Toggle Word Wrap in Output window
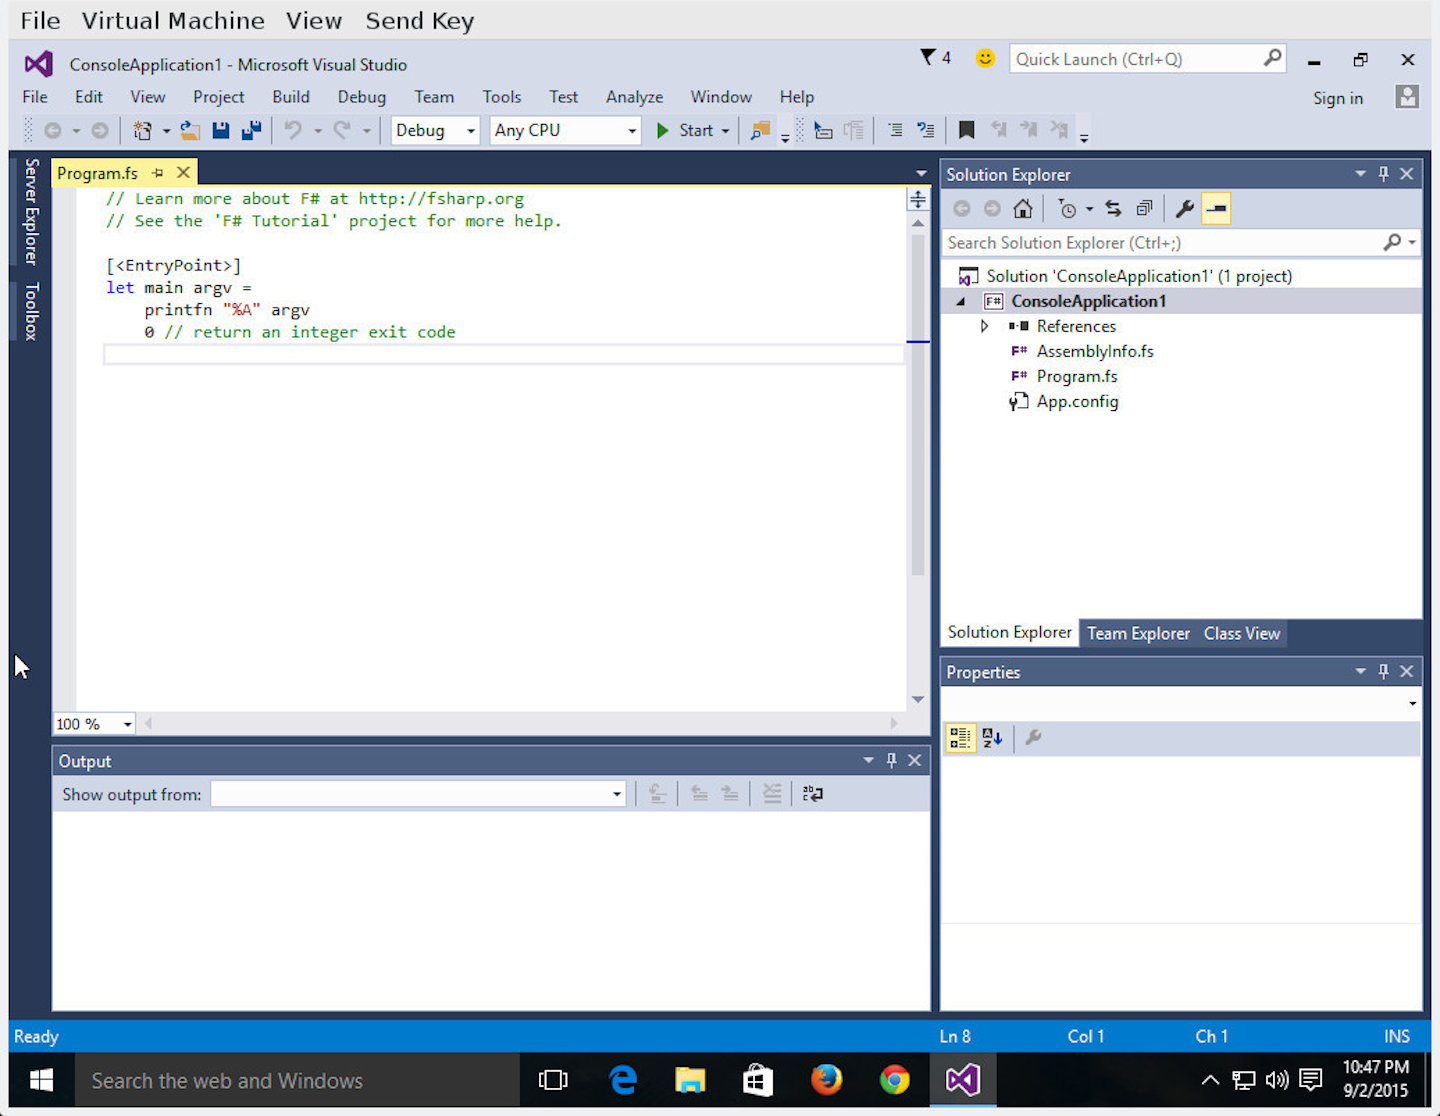1440x1116 pixels. click(812, 794)
